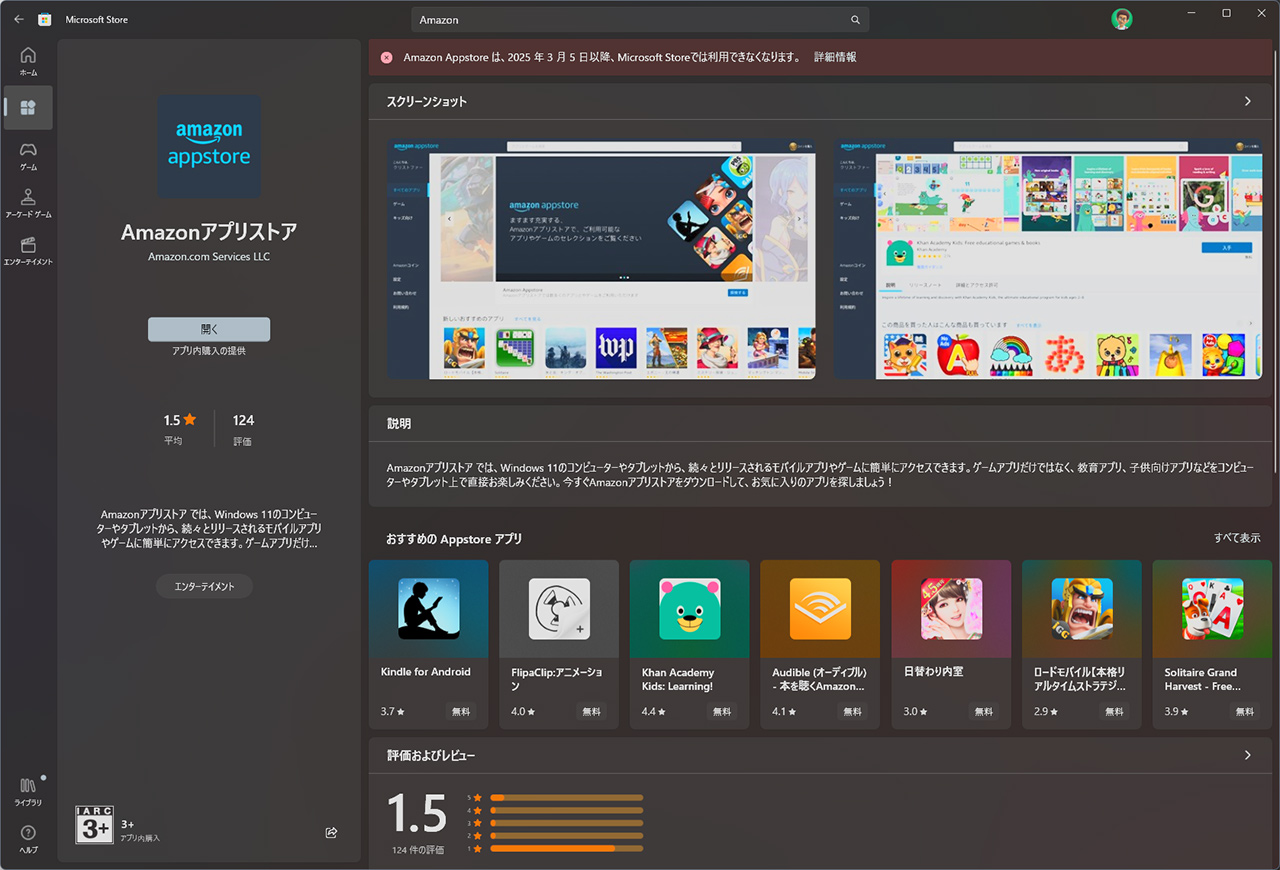This screenshot has width=1280, height=870.
Task: Open the user profile avatar
Action: (1122, 19)
